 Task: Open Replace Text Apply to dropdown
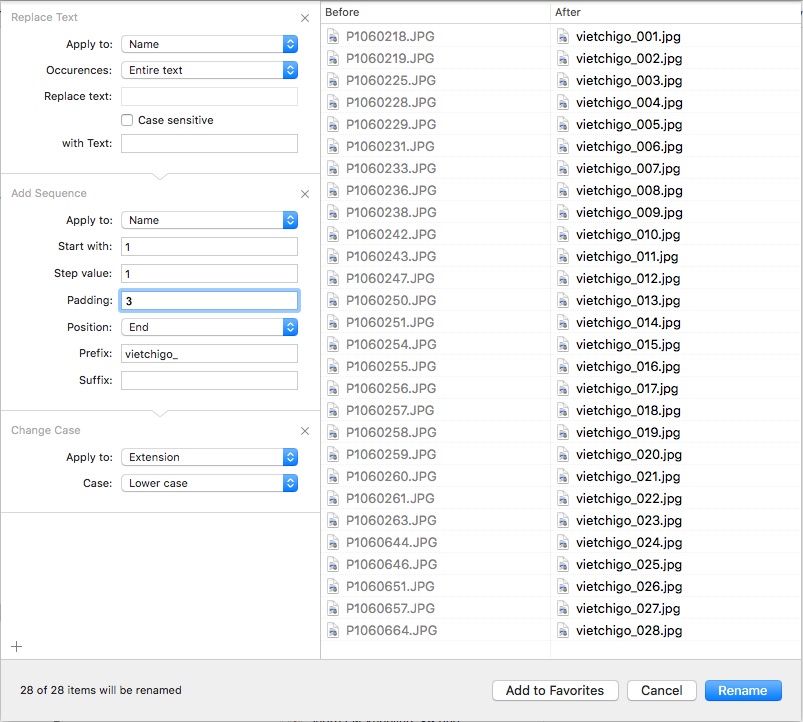point(209,44)
